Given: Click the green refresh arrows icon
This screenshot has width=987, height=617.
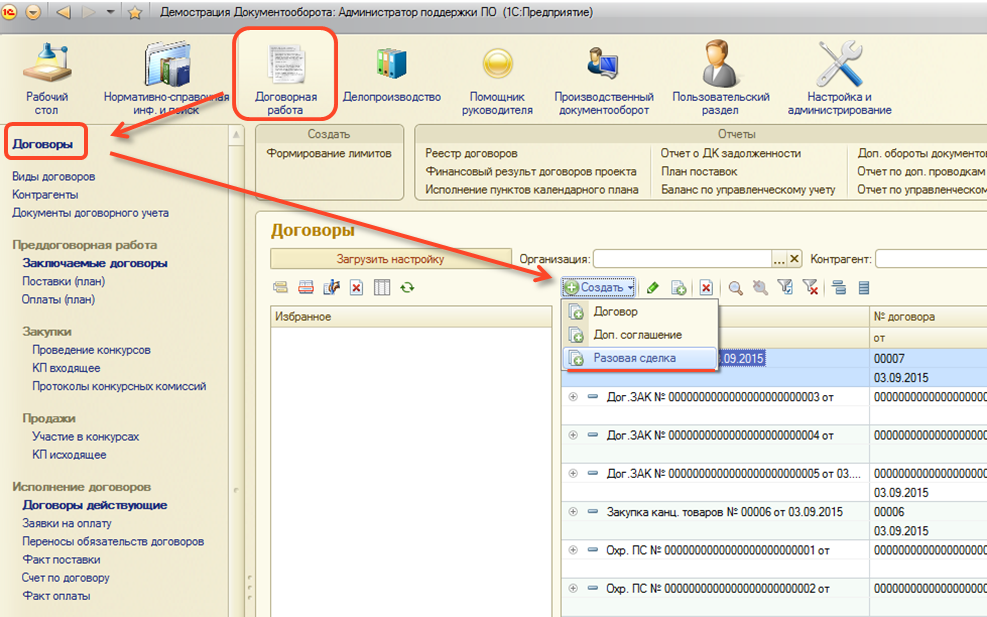Looking at the screenshot, I should (x=407, y=288).
